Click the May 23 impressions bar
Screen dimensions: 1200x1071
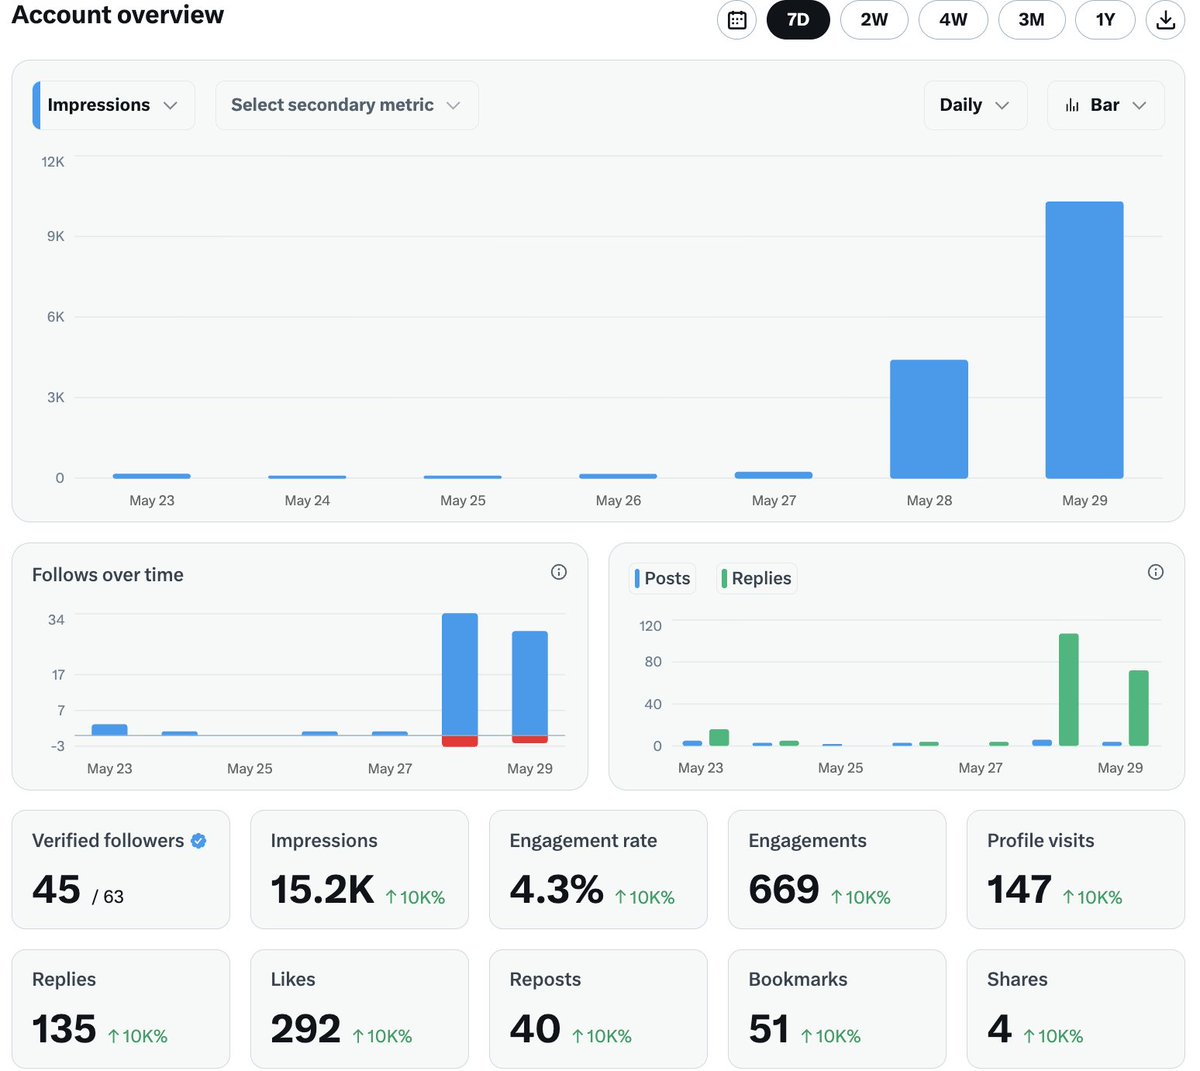click(152, 476)
